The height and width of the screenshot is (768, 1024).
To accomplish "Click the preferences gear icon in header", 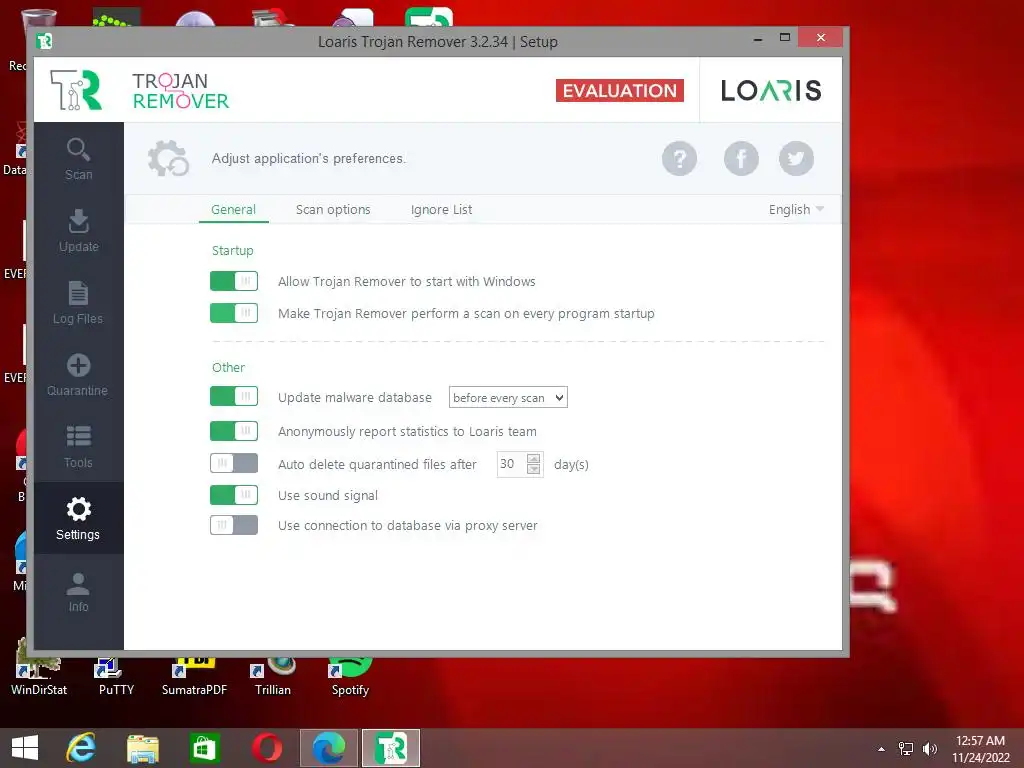I will [168, 158].
